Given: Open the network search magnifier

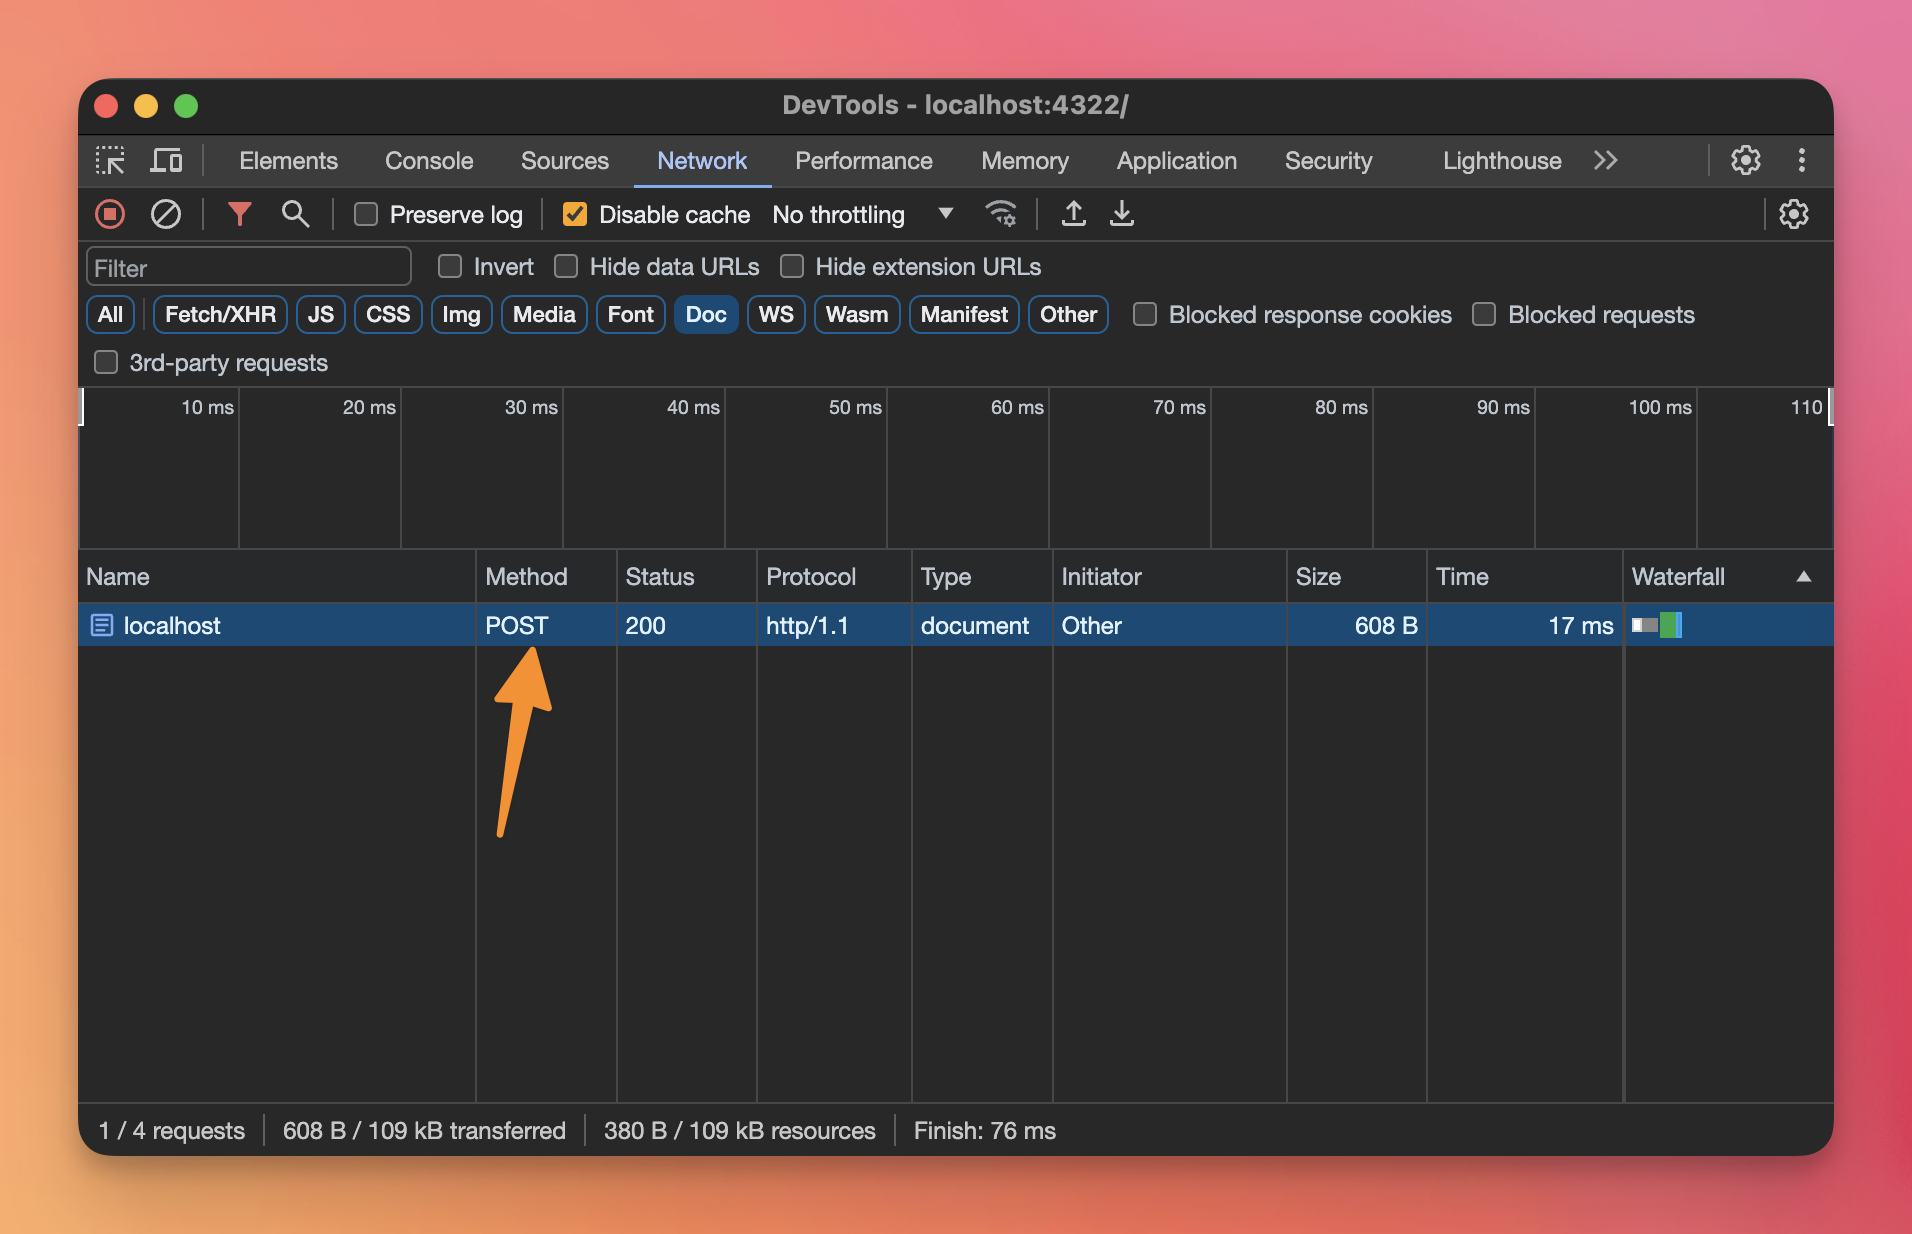Looking at the screenshot, I should (x=294, y=214).
